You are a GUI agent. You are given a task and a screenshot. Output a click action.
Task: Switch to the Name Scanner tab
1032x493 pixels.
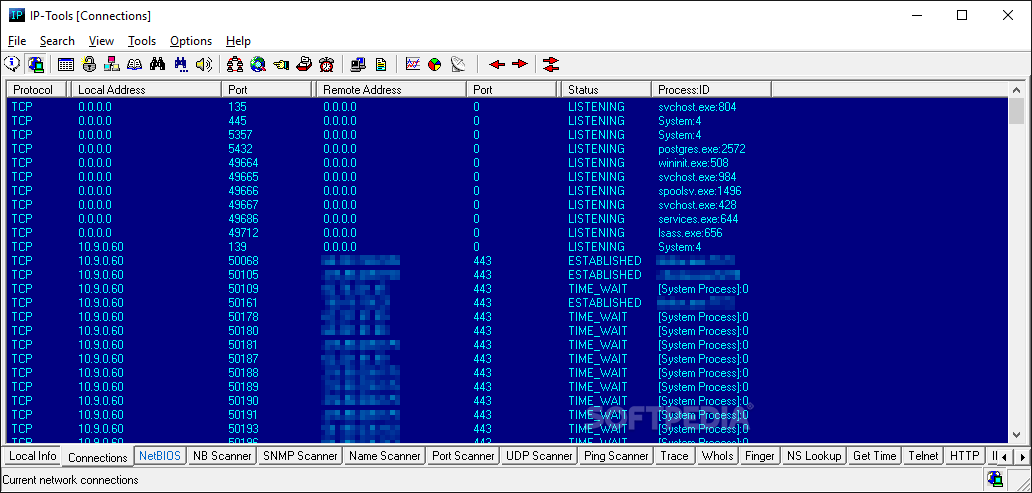[x=385, y=455]
